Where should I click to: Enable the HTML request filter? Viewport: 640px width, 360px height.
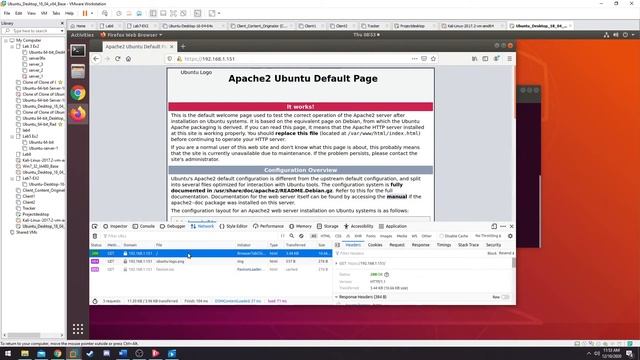click(325, 236)
